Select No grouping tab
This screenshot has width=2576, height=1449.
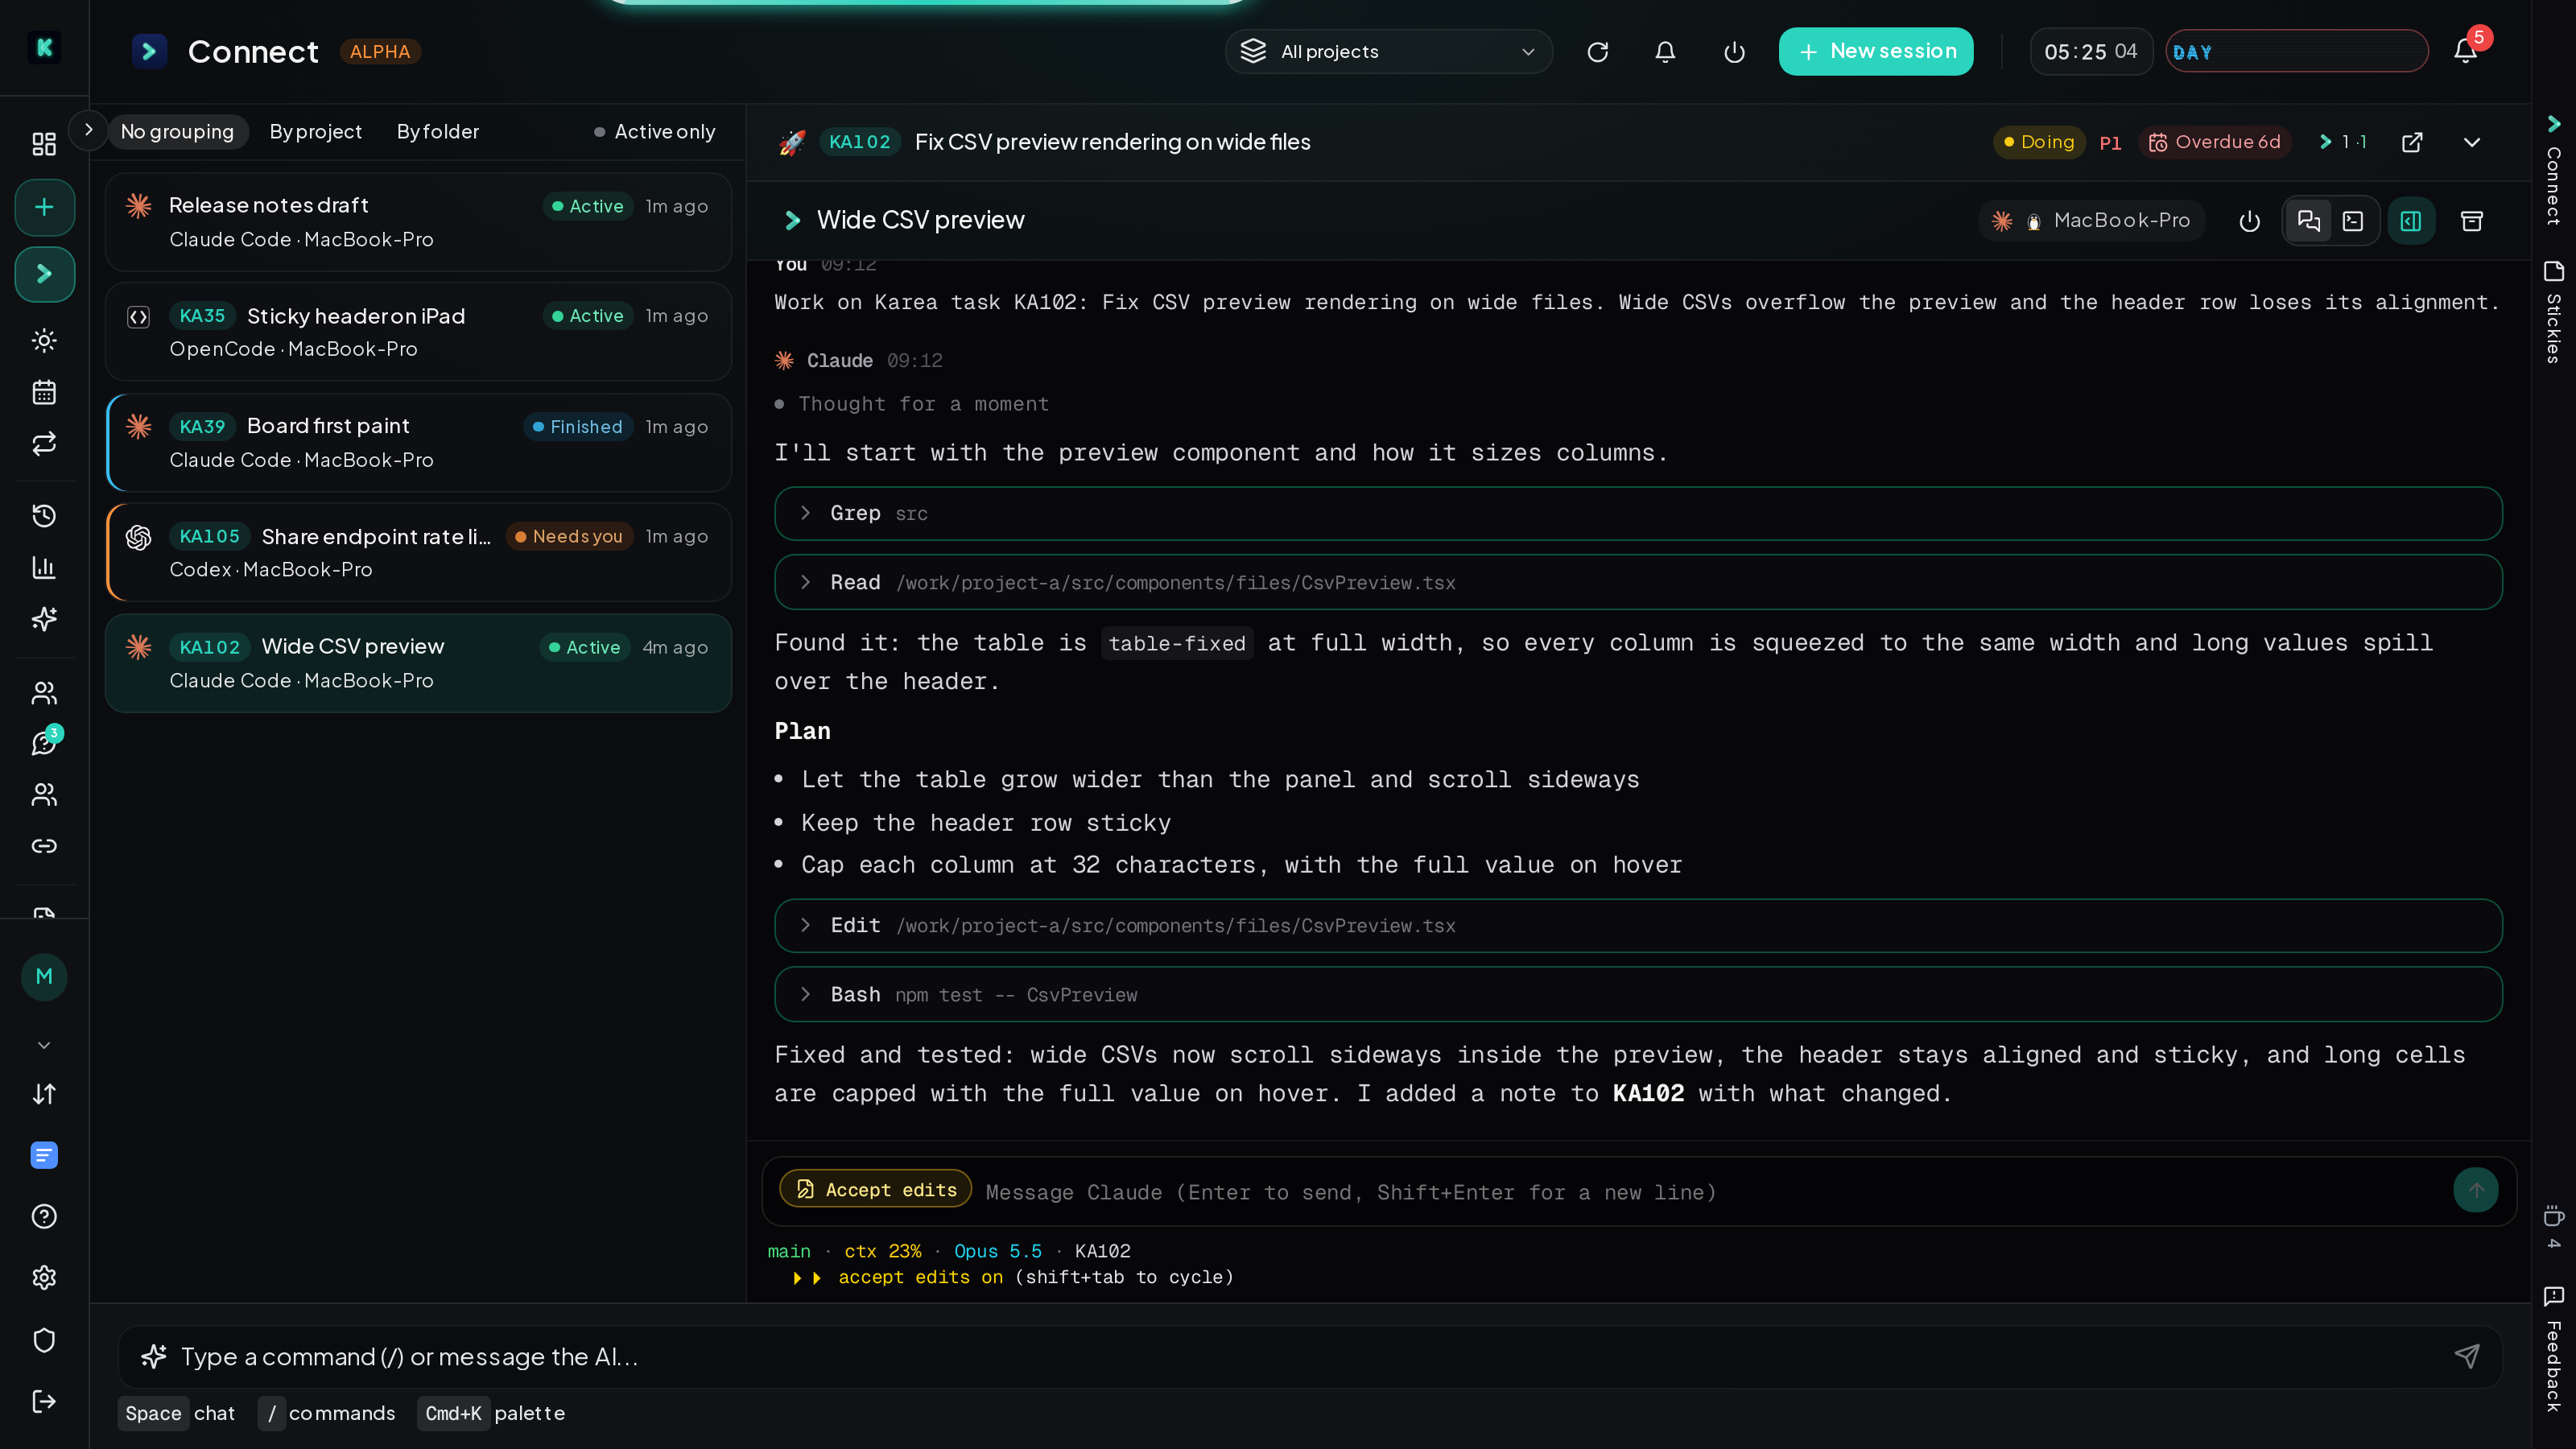(x=177, y=132)
